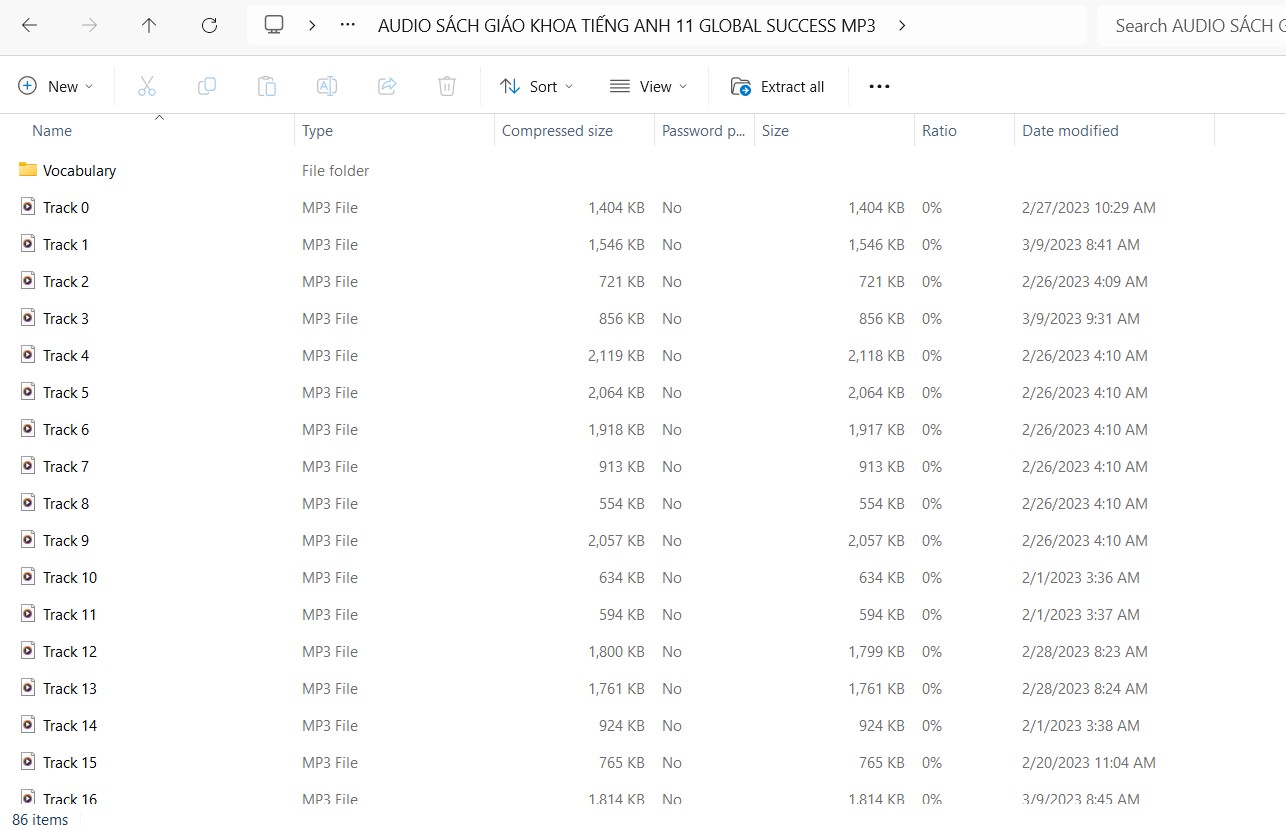This screenshot has width=1286, height=830.
Task: Open the See more toolbar menu
Action: (x=879, y=86)
